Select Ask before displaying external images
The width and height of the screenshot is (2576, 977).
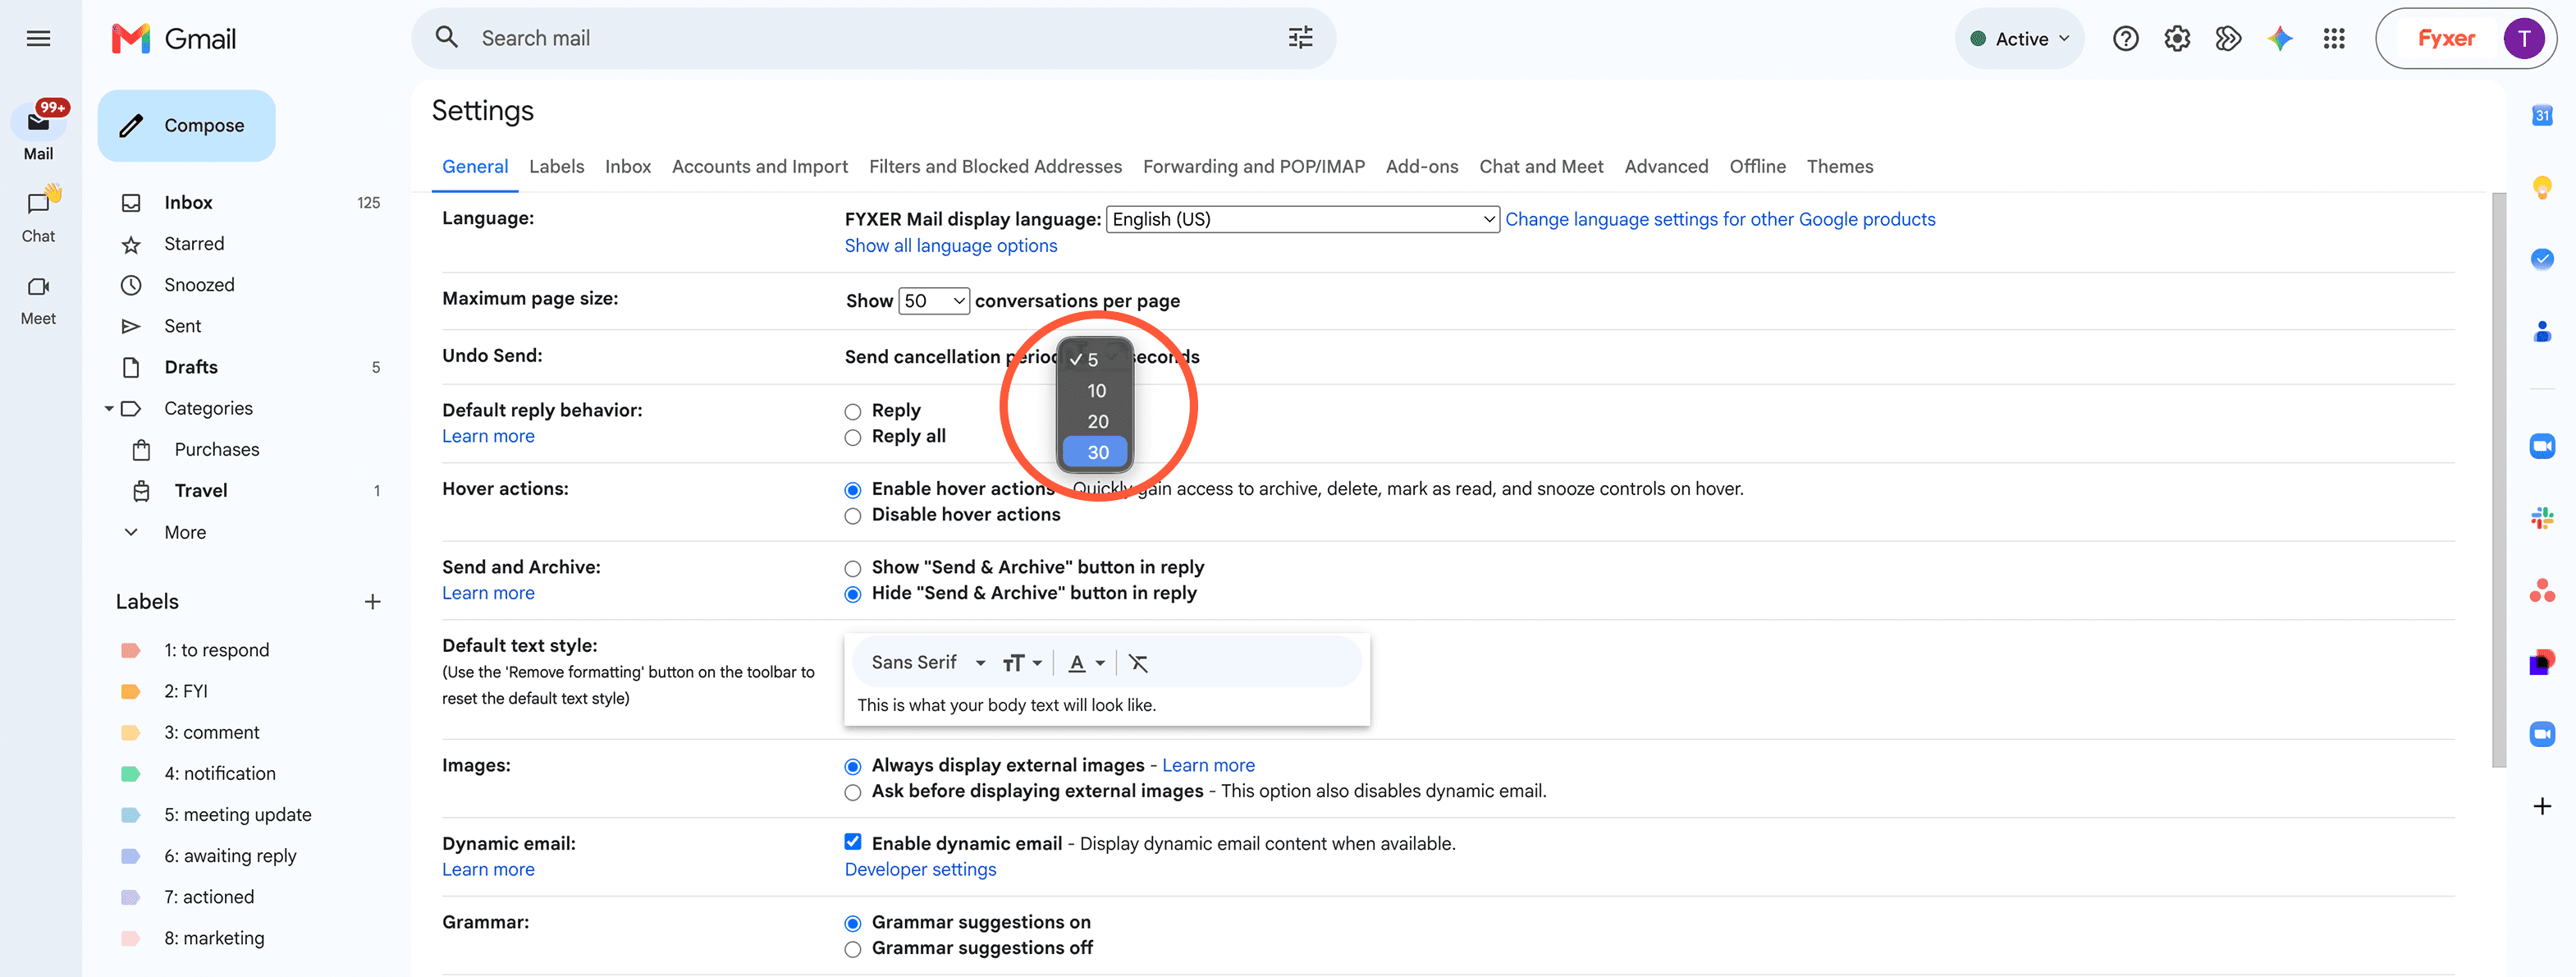pyautogui.click(x=852, y=793)
